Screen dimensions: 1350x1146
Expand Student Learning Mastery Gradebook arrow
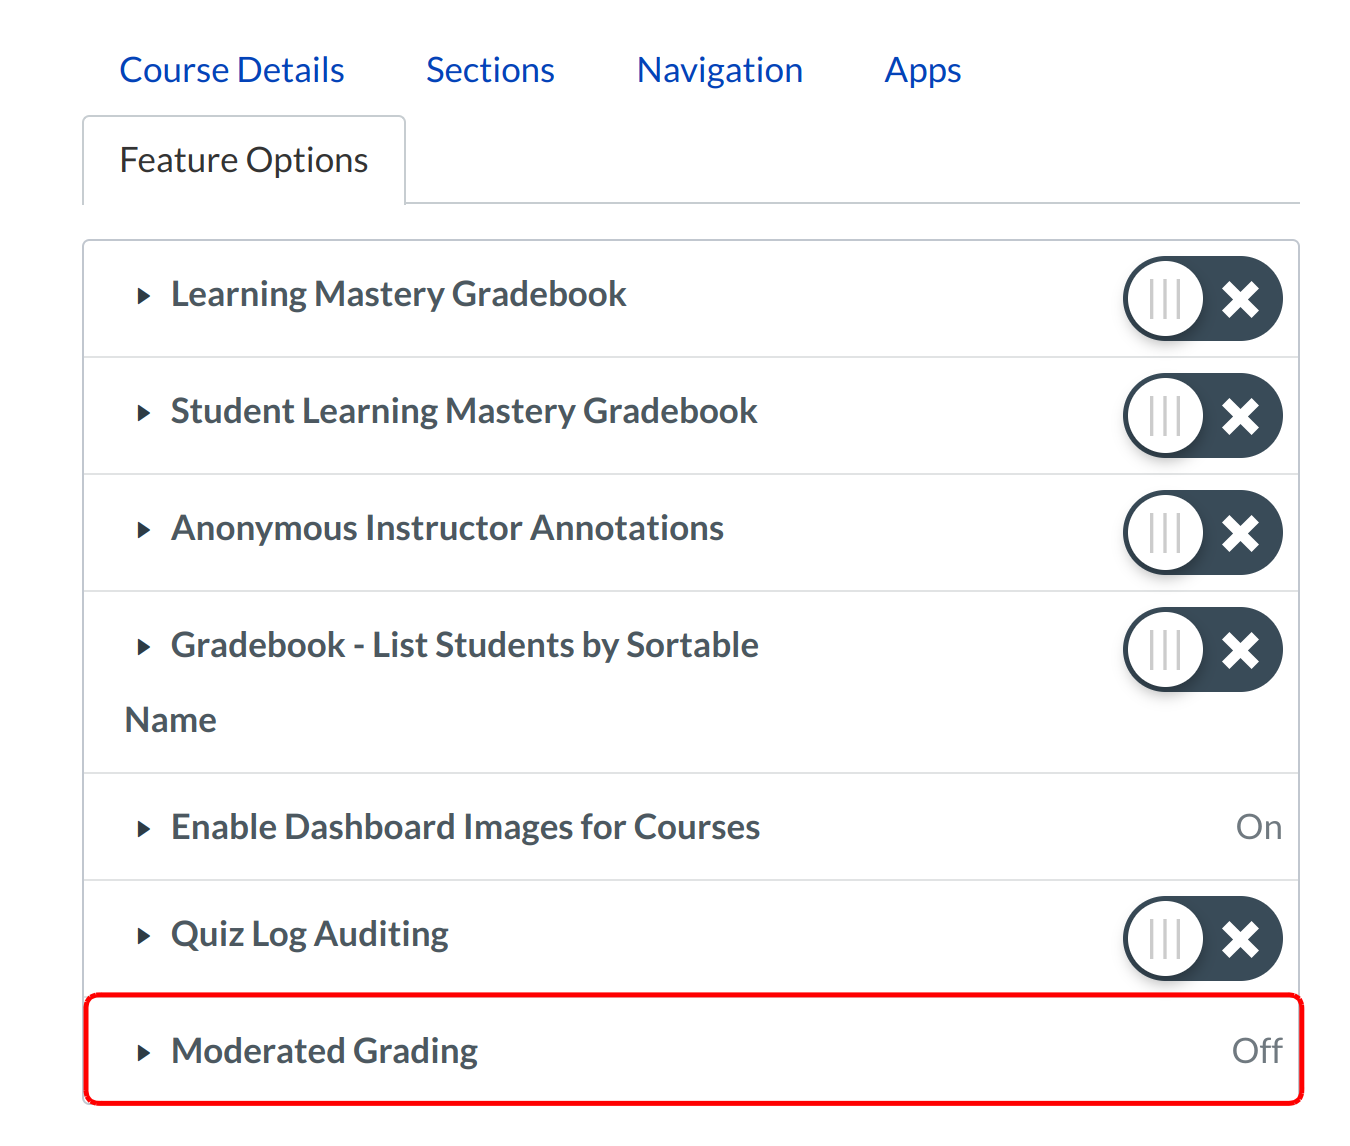click(144, 413)
